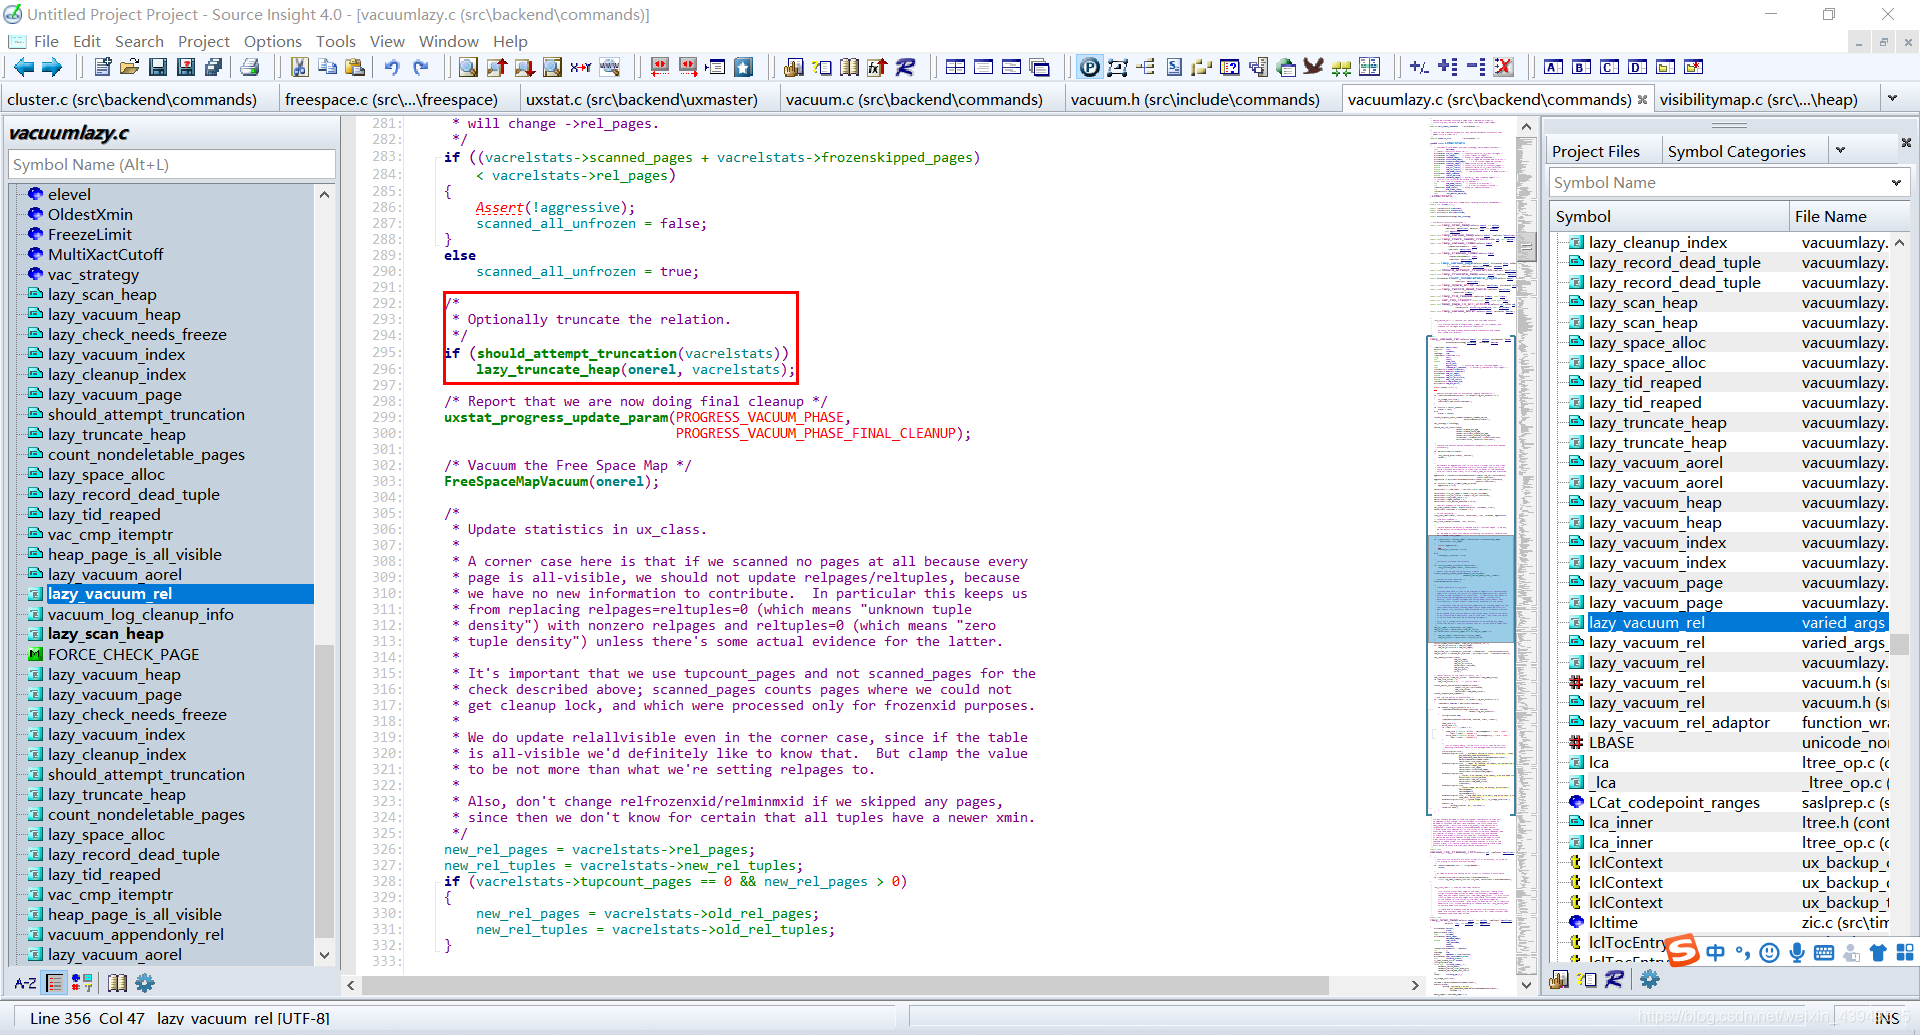1920x1035 pixels.
Task: Select FORCE_CHECK_PAGE in left symbol list
Action: (123, 654)
